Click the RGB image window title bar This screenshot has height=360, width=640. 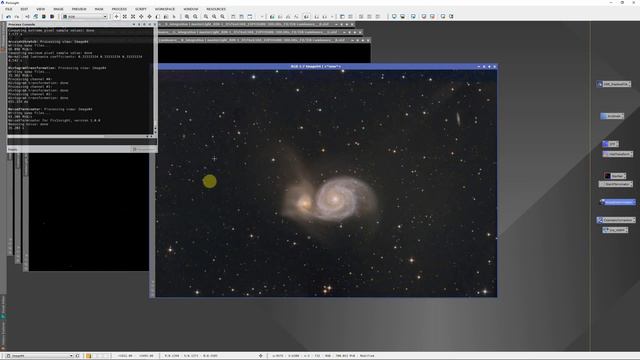coord(316,66)
